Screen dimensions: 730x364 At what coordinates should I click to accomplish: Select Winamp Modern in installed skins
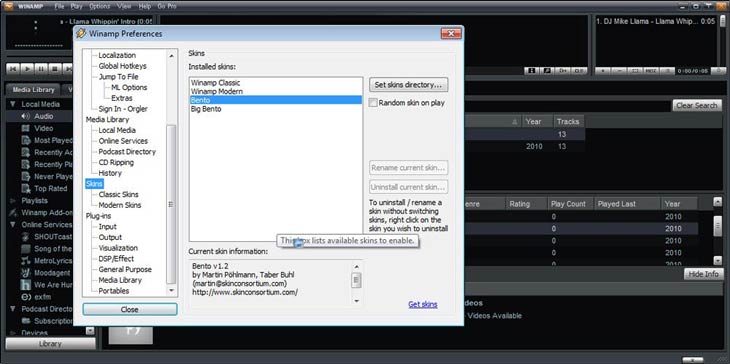276,92
